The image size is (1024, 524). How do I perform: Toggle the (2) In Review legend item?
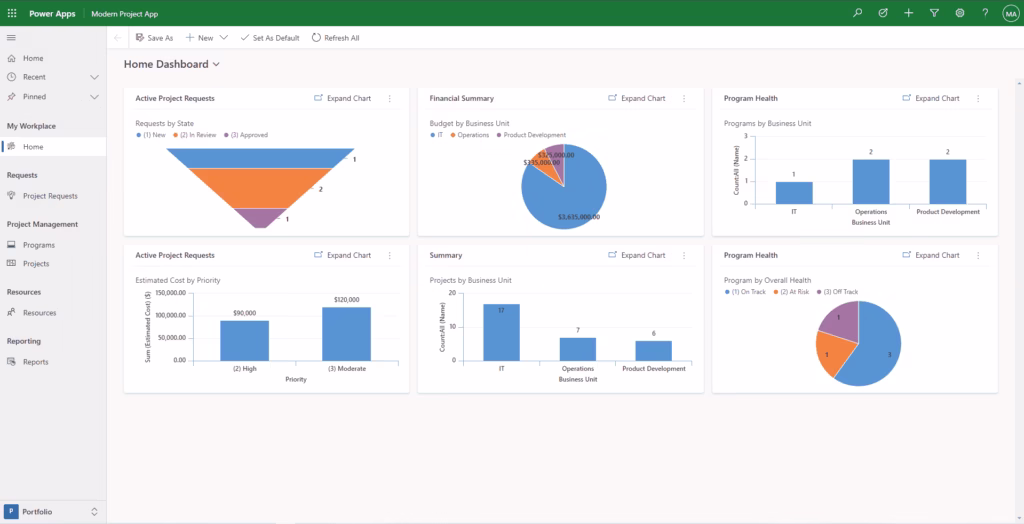pos(196,135)
